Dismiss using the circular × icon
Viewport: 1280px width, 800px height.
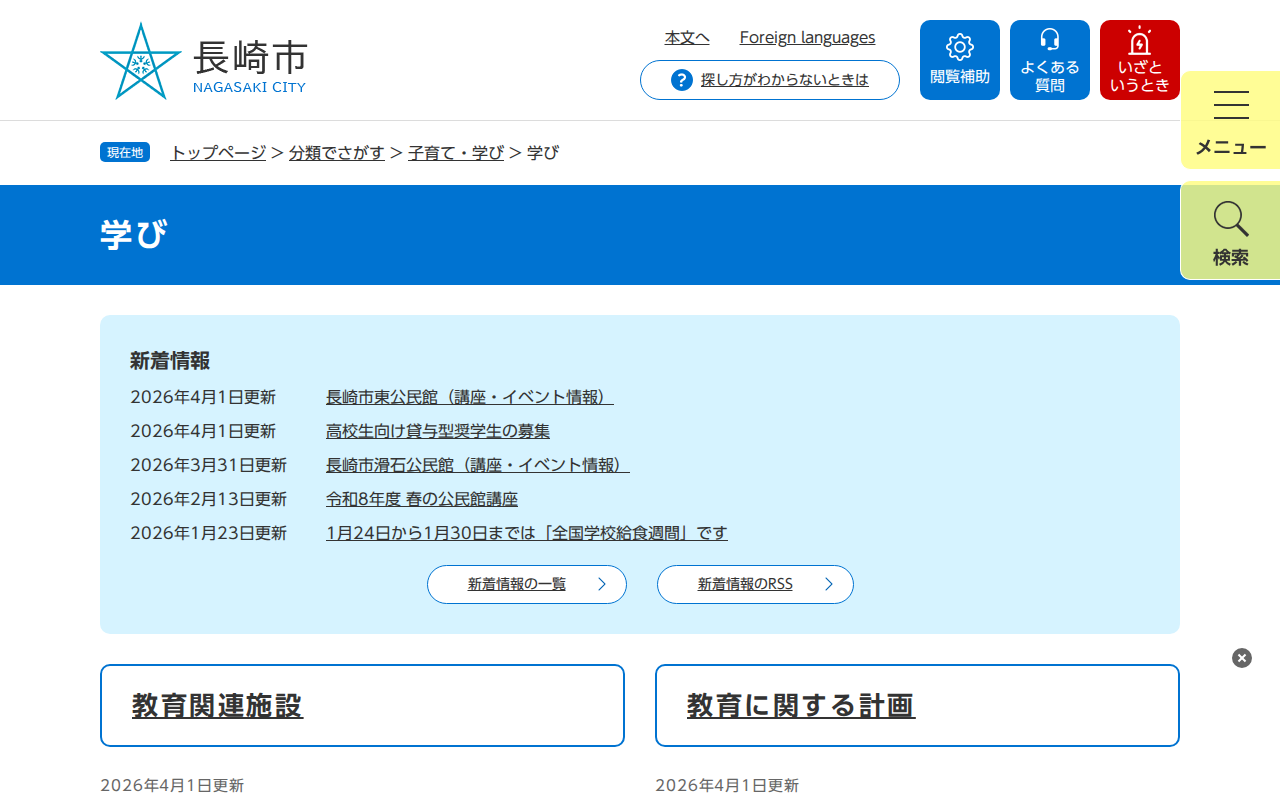pos(1241,657)
